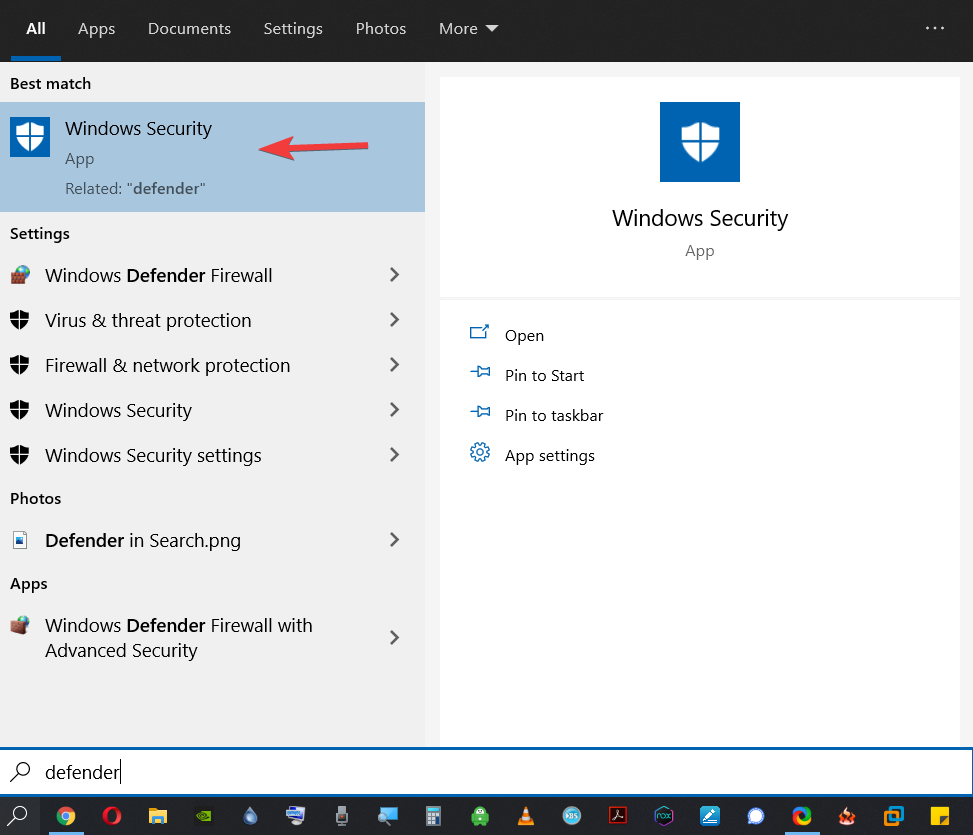Open the water drop app in taskbar
The image size is (973, 835).
tap(250, 816)
